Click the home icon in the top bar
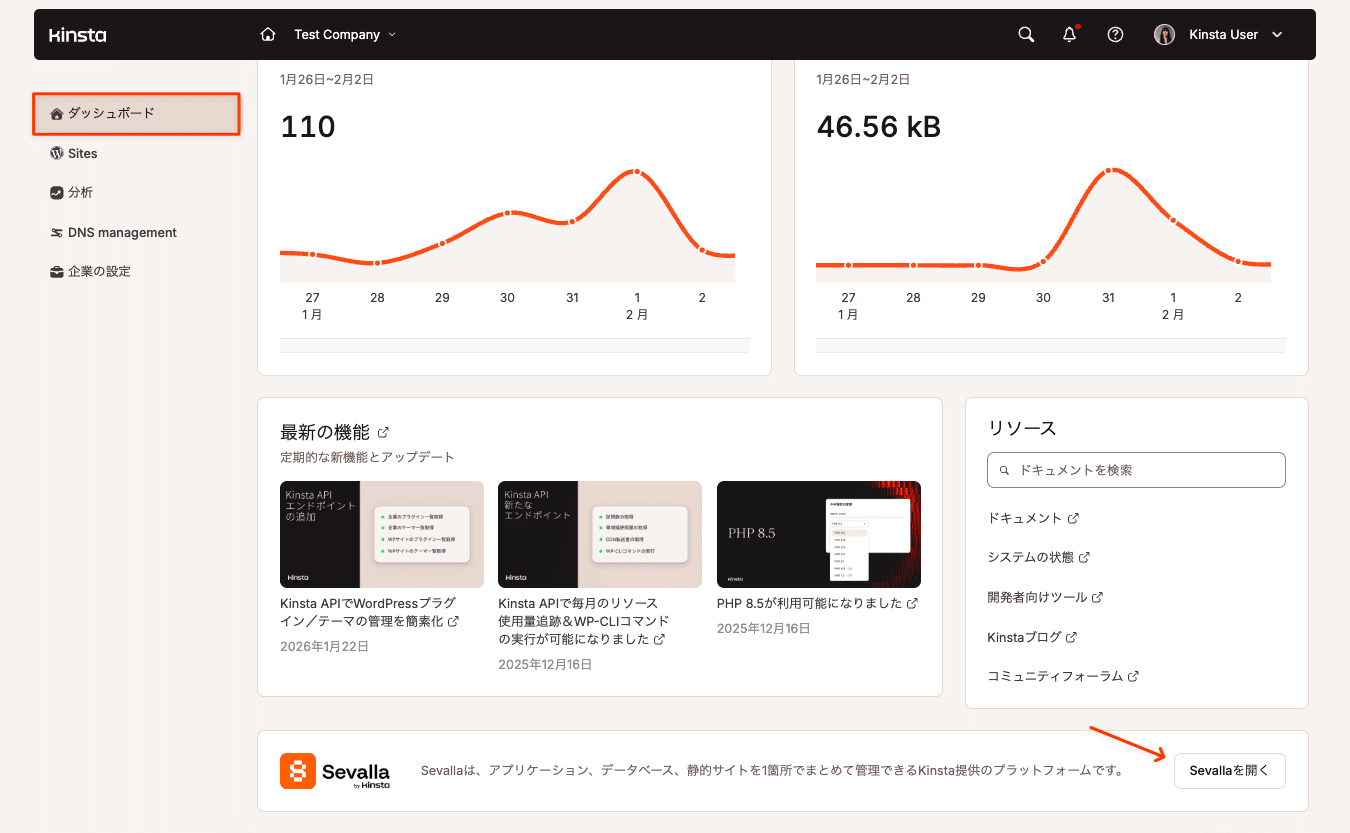Screen dimensions: 1350x833 (268, 33)
